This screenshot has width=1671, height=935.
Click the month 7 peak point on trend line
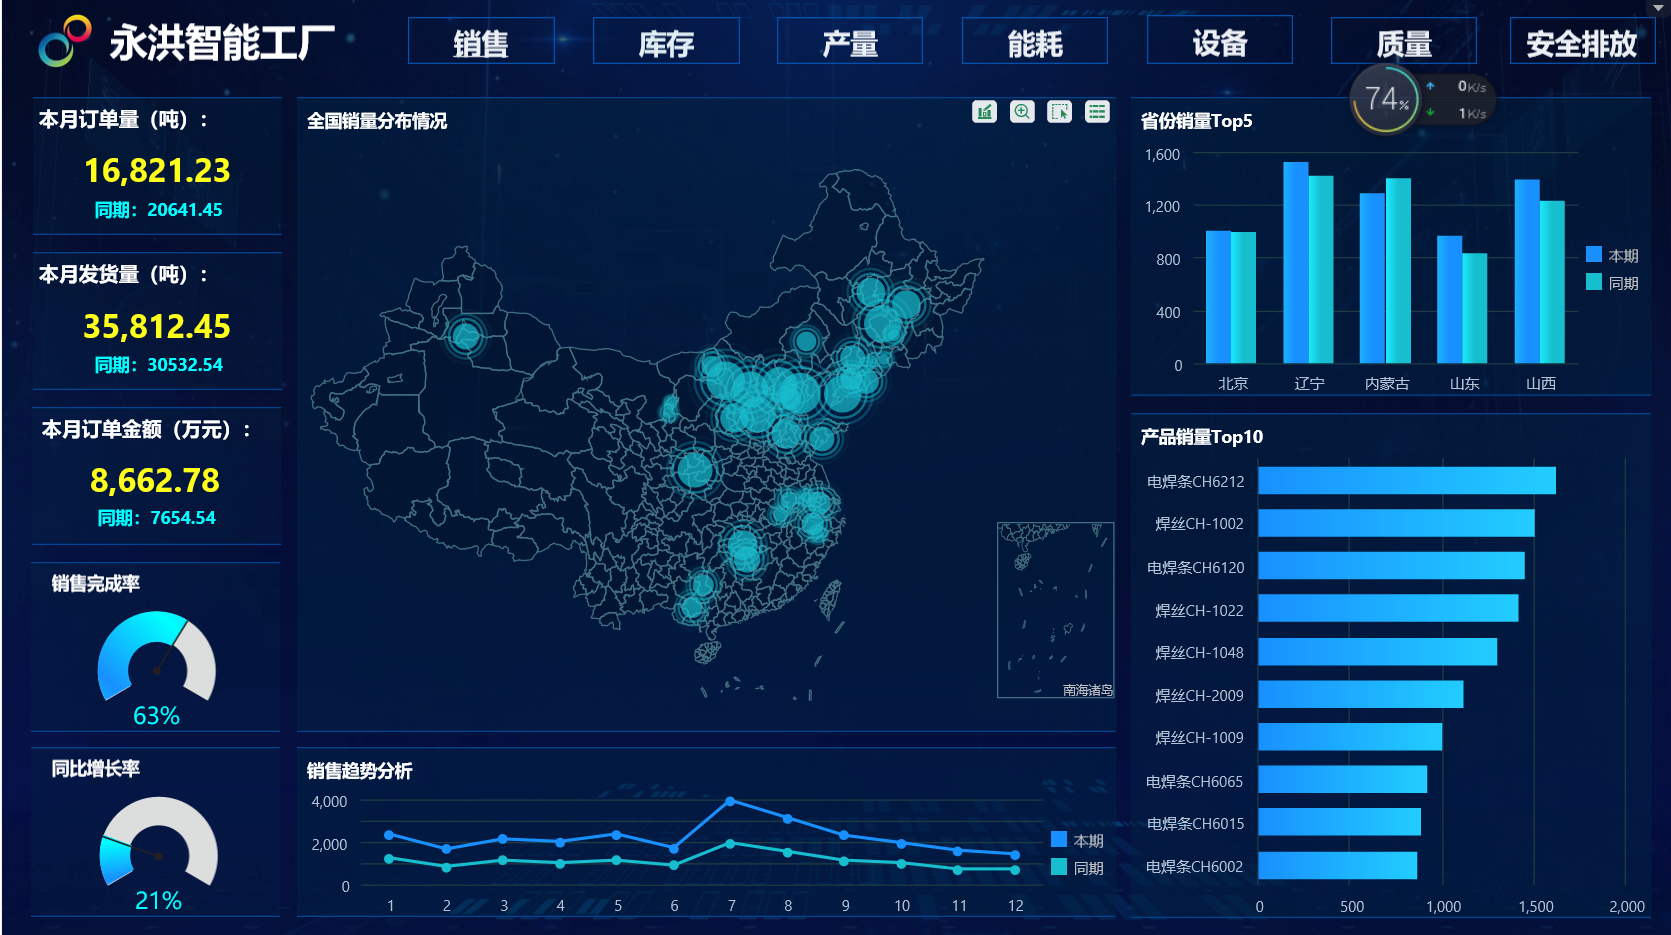tap(730, 801)
